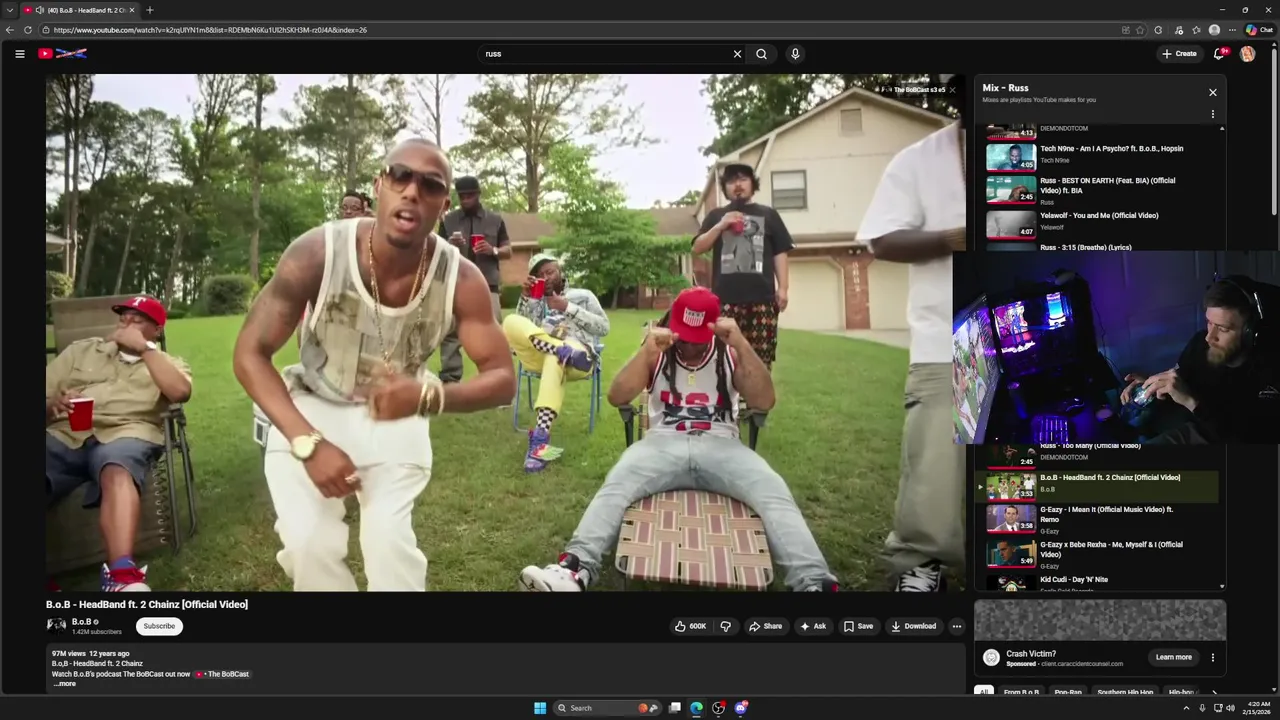
Task: Open the taskbar volume speaker icon
Action: (1230, 708)
